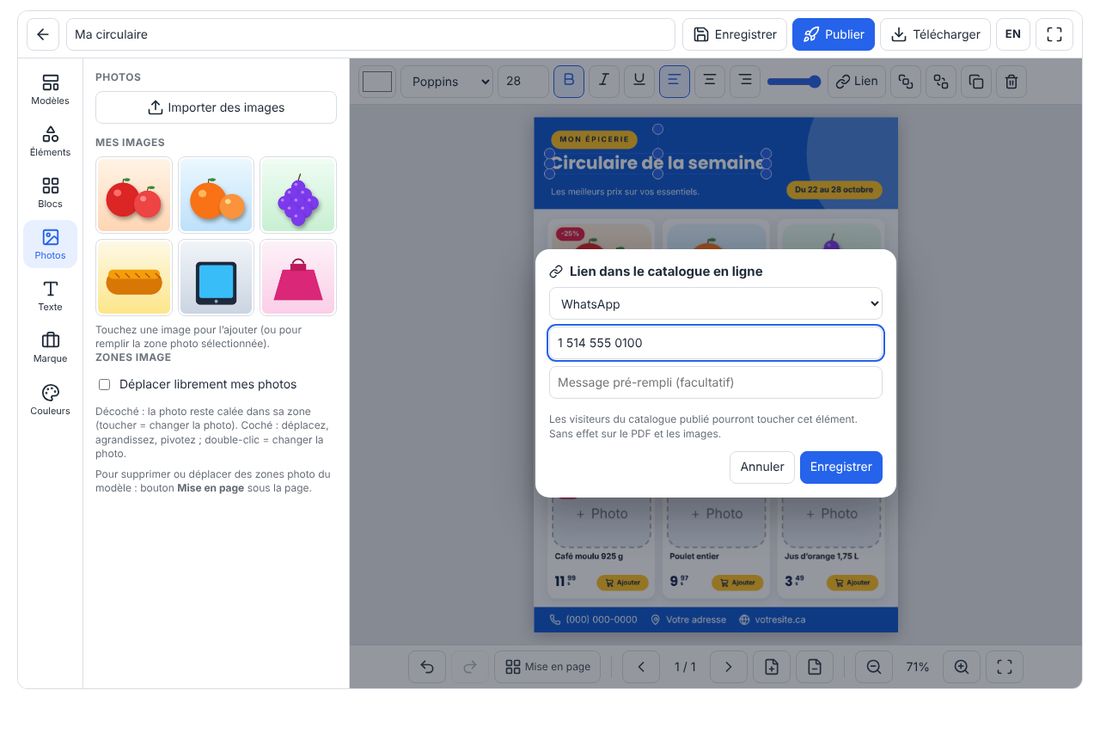This screenshot has height=739, width=1100.
Task: Delete the selected element with trash icon
Action: coord(1011,81)
